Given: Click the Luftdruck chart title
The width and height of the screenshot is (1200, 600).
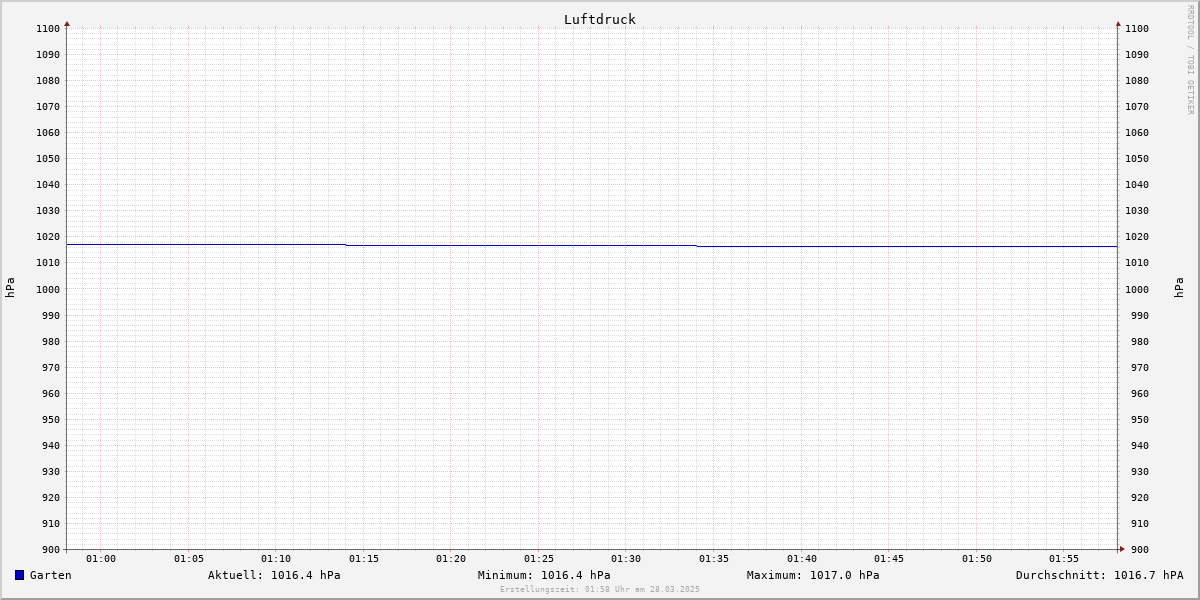Looking at the screenshot, I should point(600,19).
